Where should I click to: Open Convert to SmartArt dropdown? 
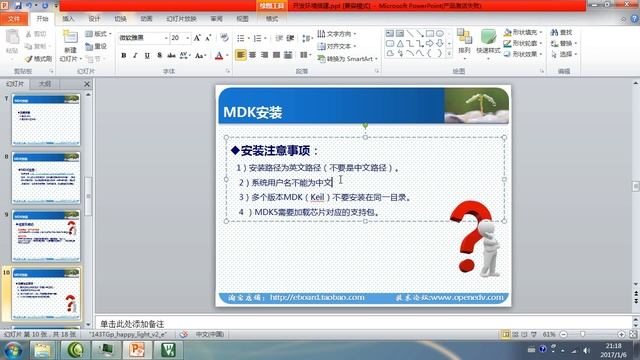(348, 59)
